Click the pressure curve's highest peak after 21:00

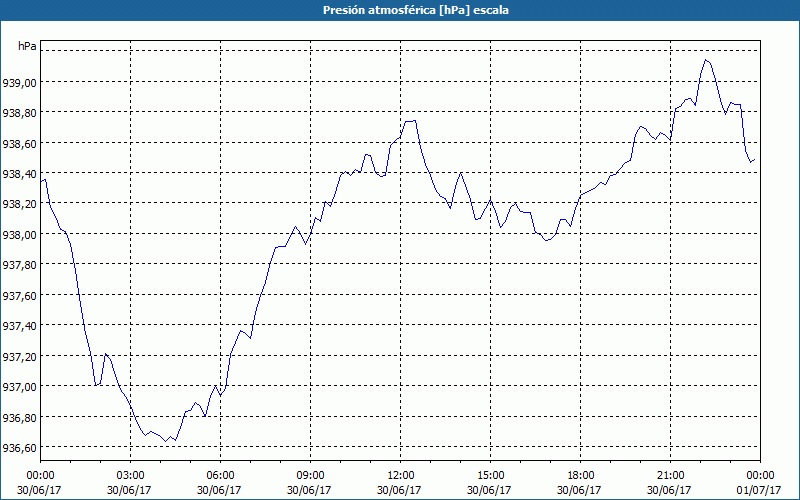pos(706,60)
